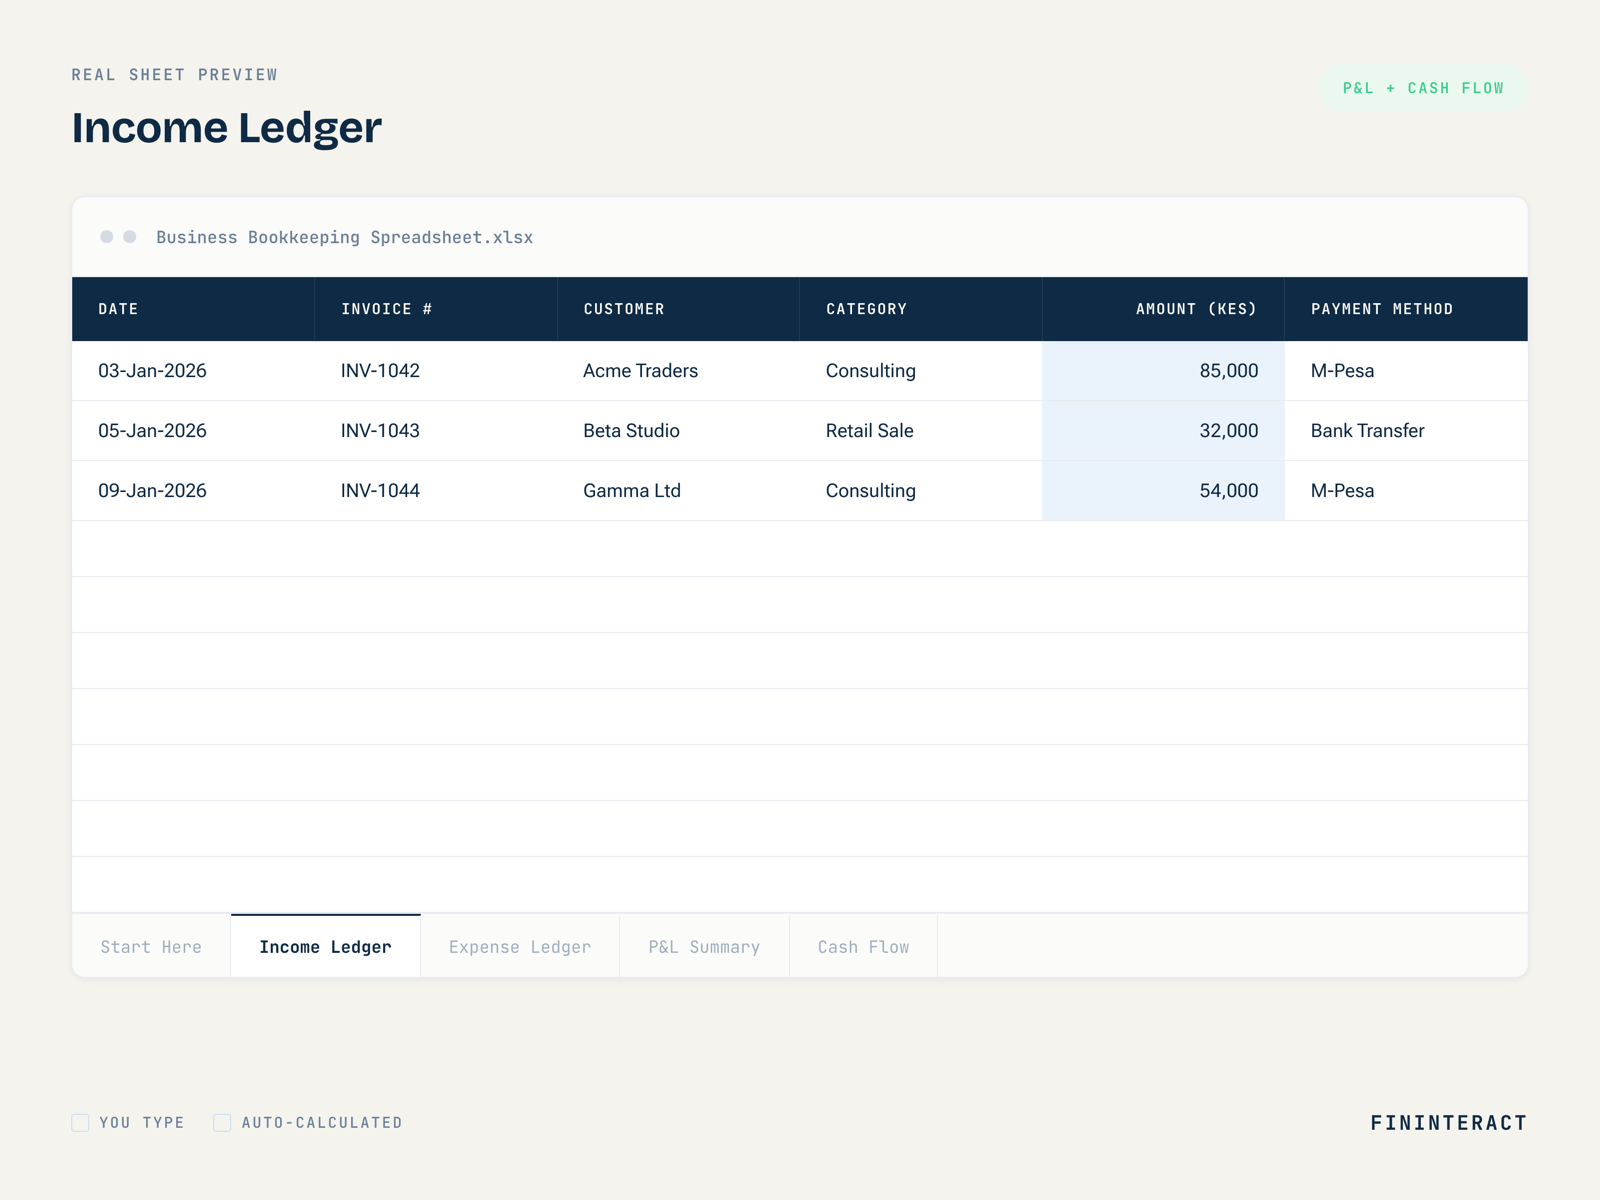Click invoice cell INV-1044
This screenshot has height=1200, width=1600.
tap(436, 491)
